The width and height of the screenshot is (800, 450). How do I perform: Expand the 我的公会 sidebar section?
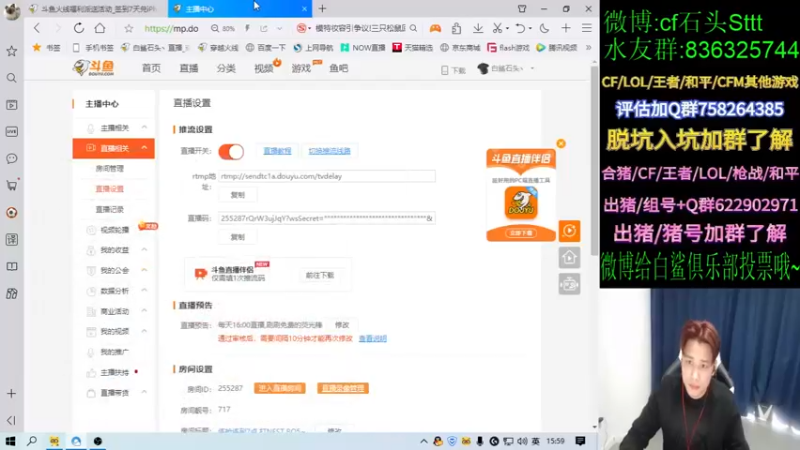(x=144, y=270)
